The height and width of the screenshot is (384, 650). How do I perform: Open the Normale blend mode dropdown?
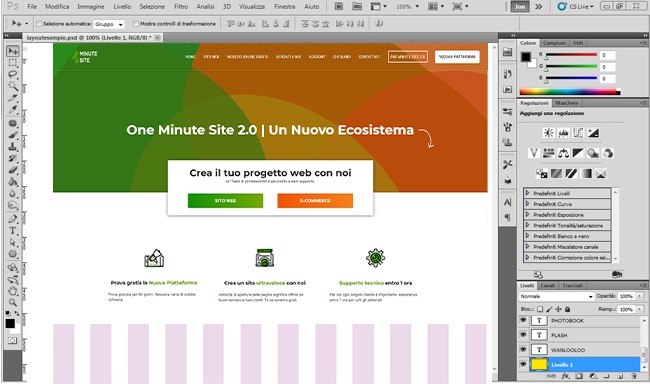tap(556, 296)
